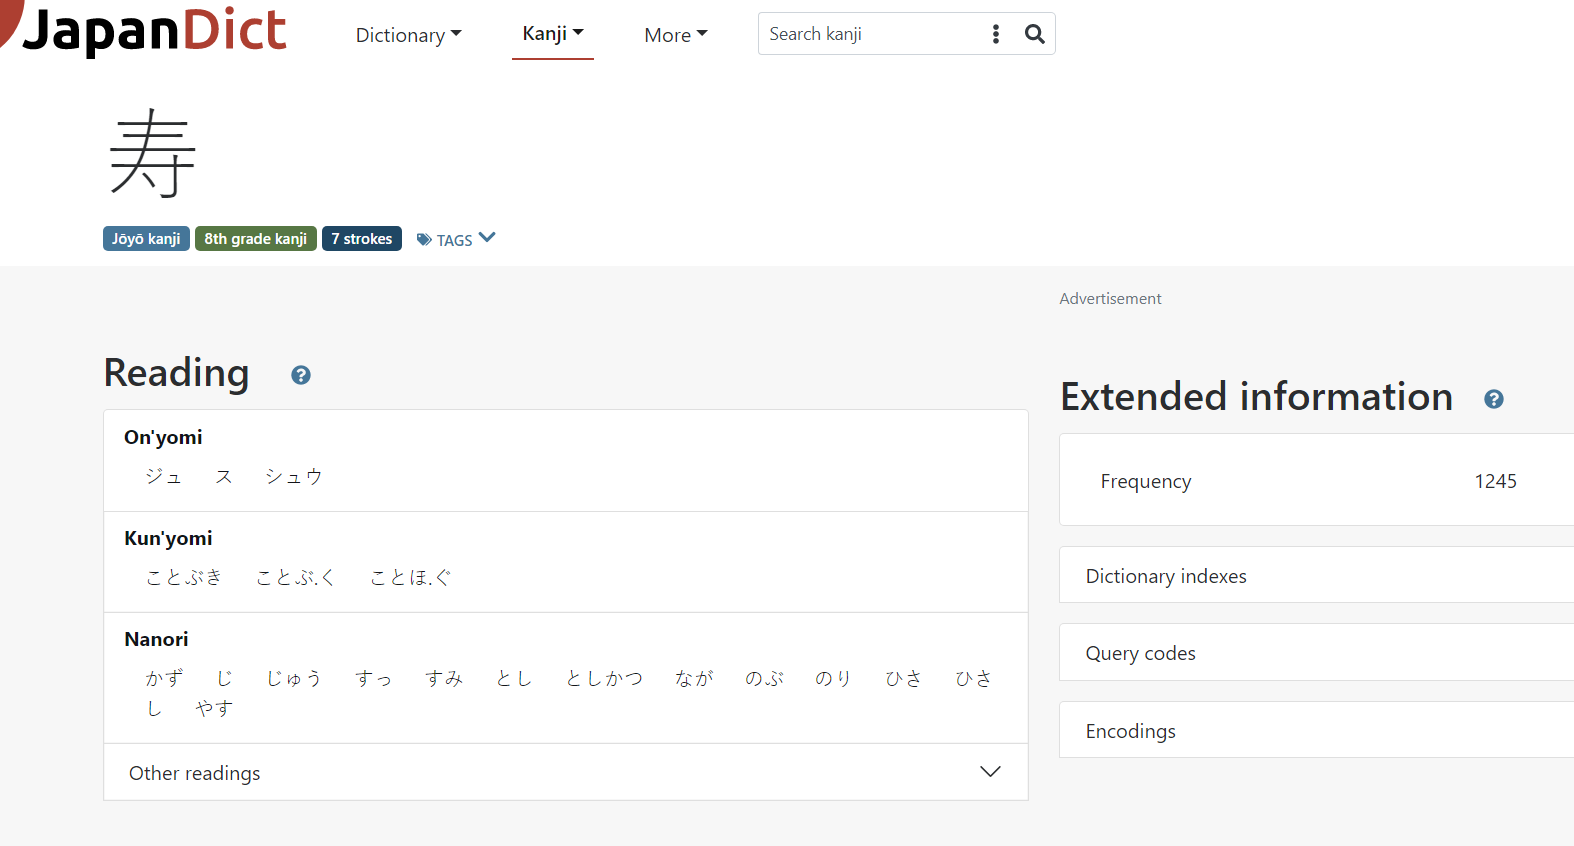Click the large 寿 kanji character

click(x=152, y=153)
